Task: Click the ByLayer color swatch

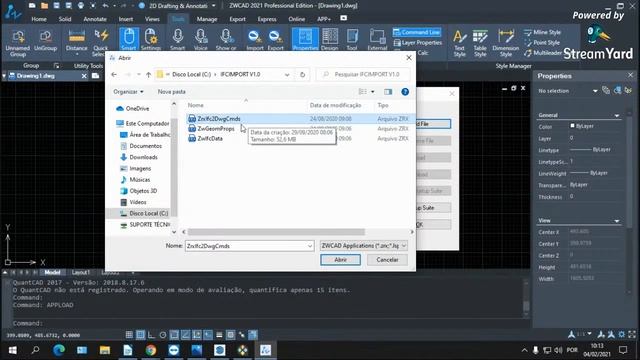Action: coord(572,126)
